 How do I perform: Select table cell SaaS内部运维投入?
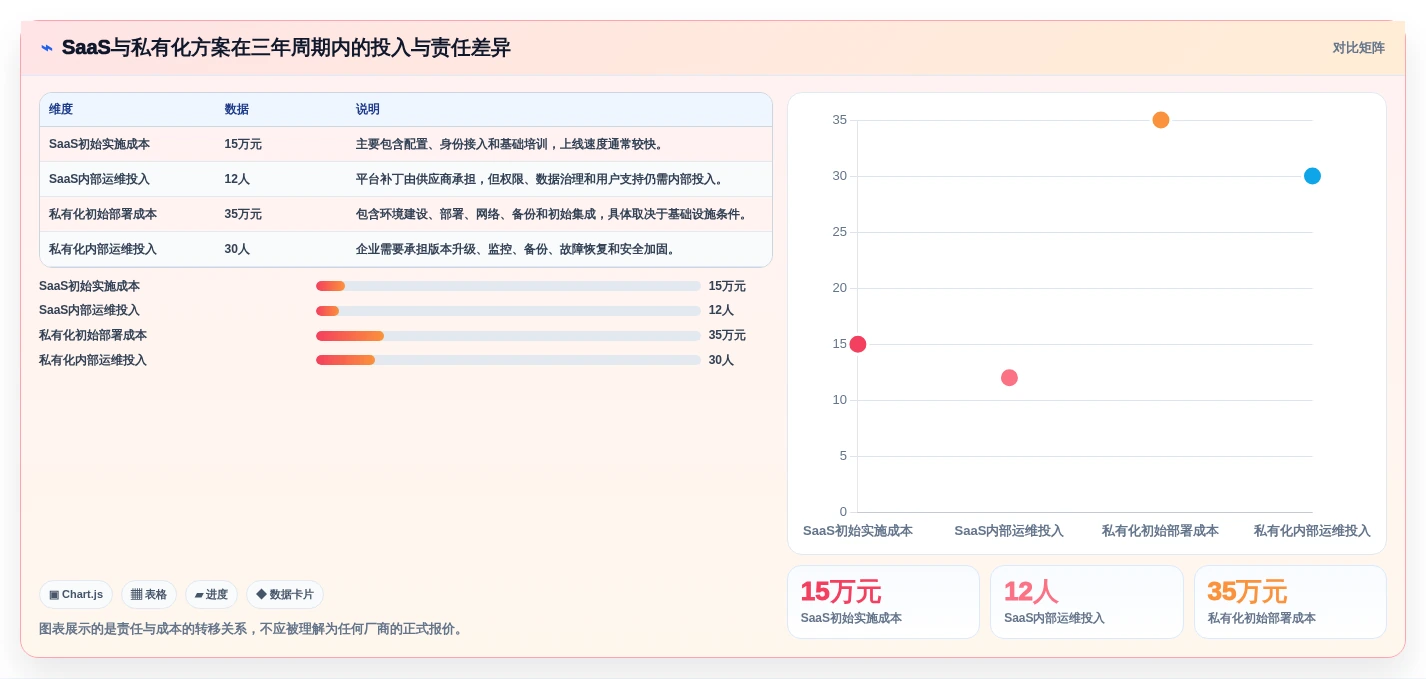[99, 179]
